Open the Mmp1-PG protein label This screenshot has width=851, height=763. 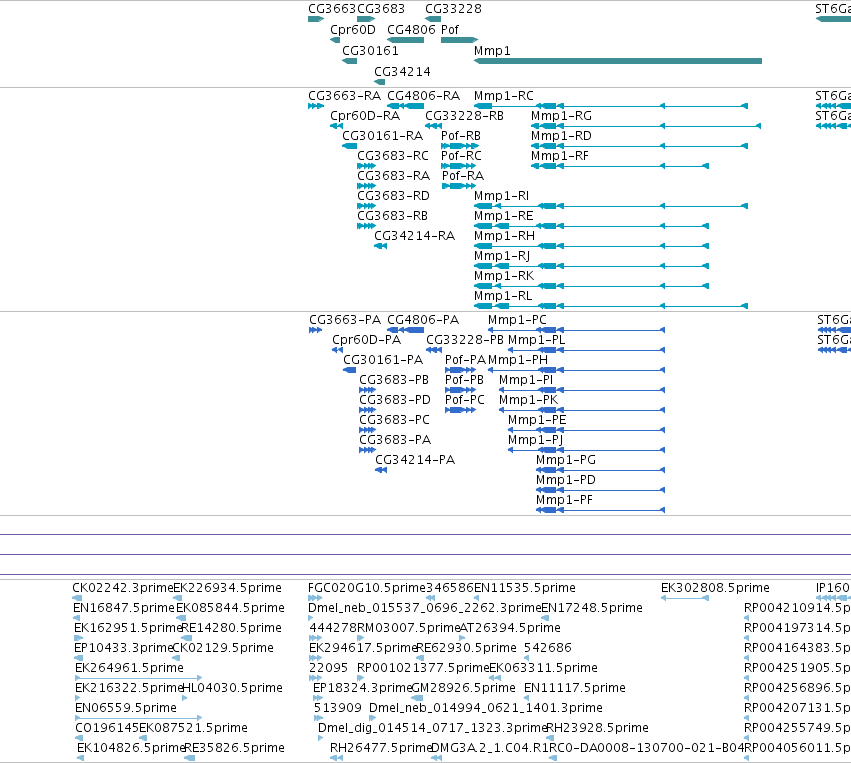(566, 460)
